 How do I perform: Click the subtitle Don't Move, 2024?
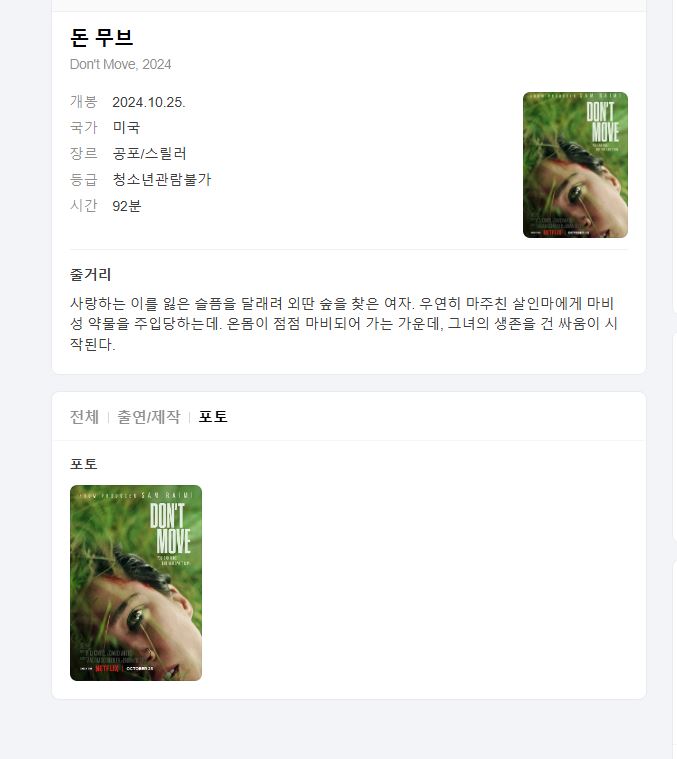tap(120, 64)
